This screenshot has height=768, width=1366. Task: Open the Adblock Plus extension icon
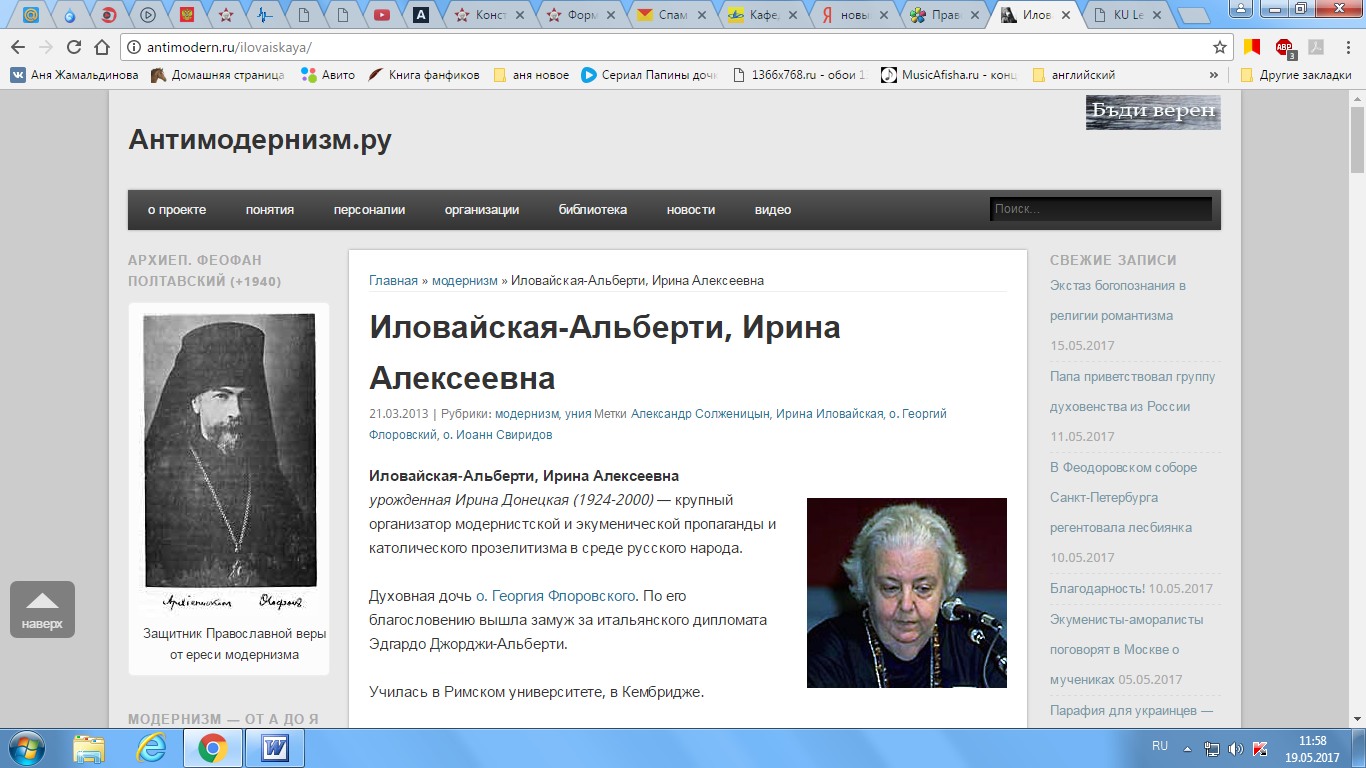(x=1284, y=47)
